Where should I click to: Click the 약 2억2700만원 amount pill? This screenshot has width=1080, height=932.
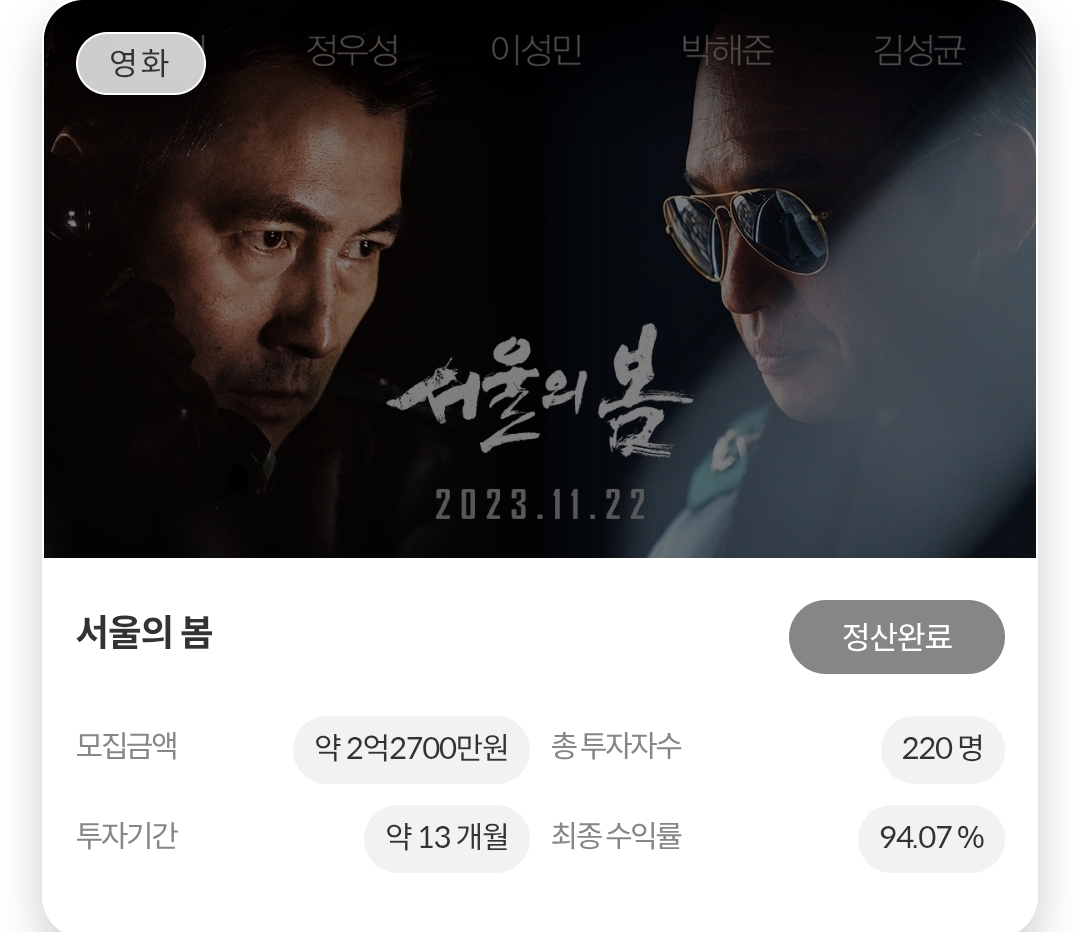[411, 749]
